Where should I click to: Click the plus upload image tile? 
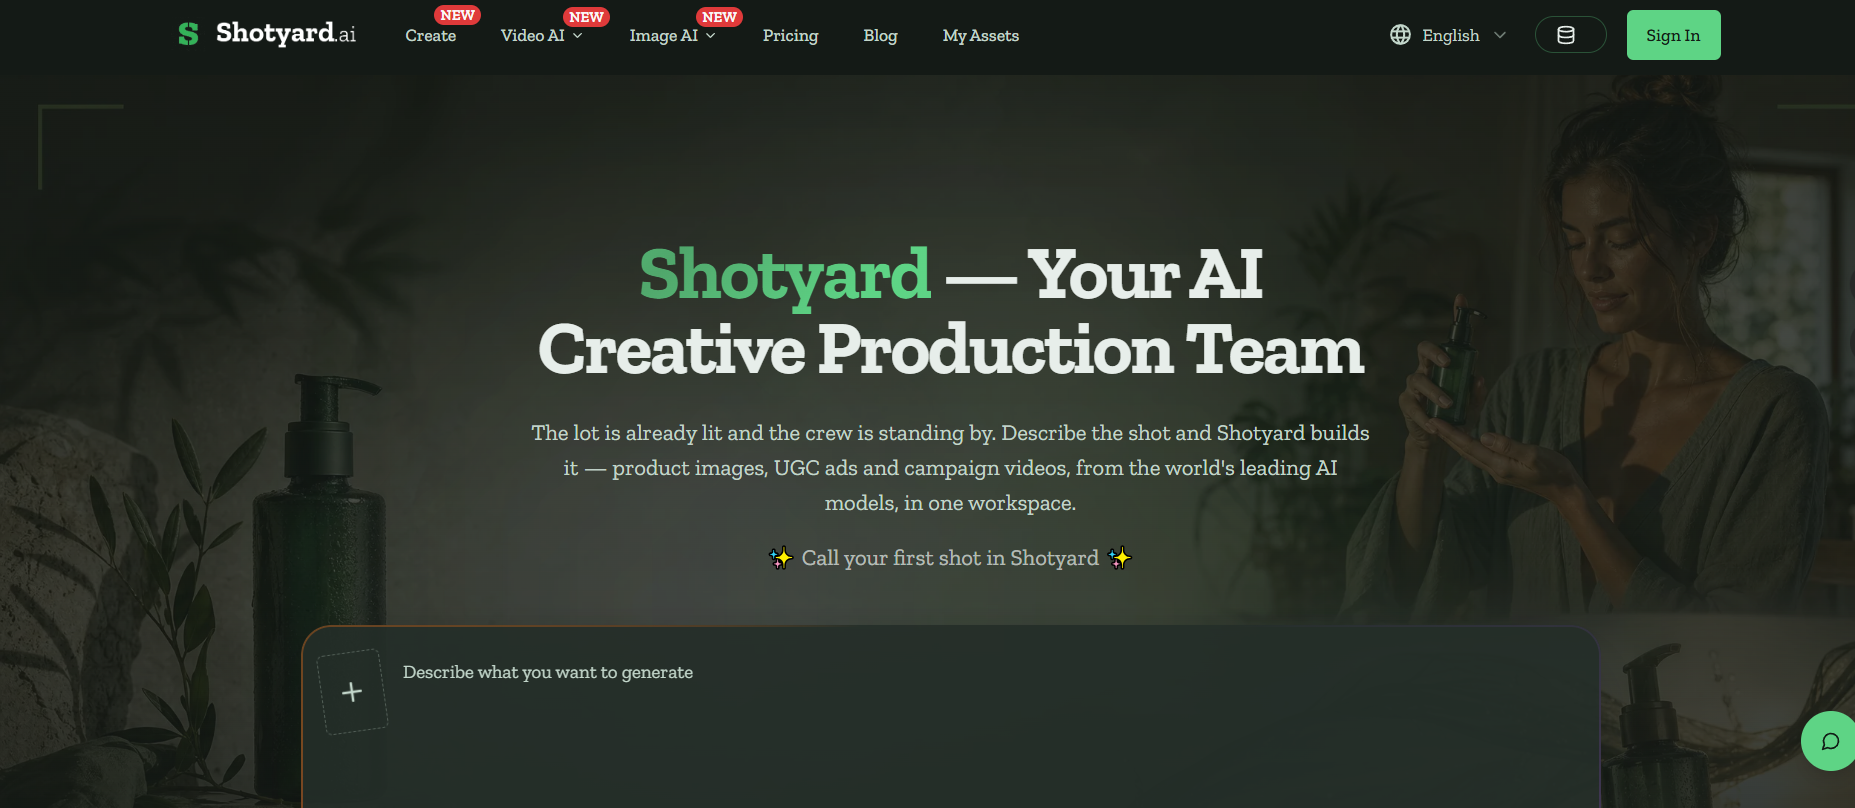(x=352, y=692)
